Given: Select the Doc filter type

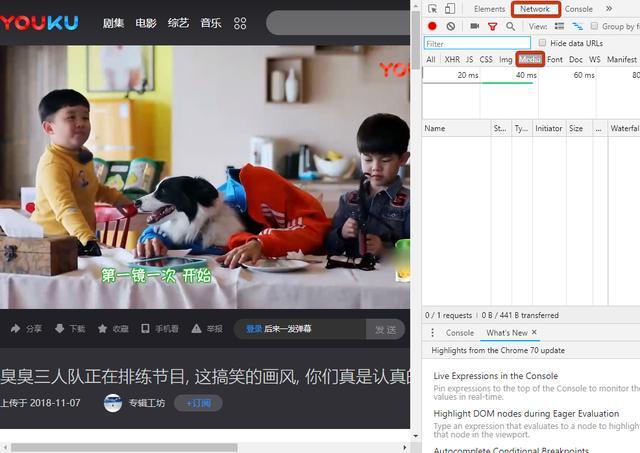Looking at the screenshot, I should pyautogui.click(x=576, y=60).
